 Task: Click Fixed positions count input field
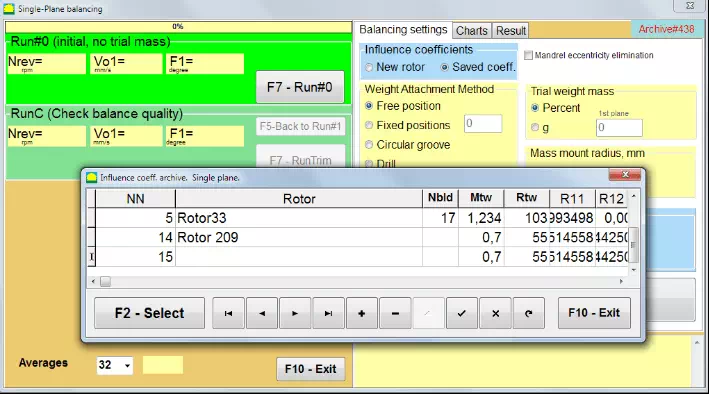coord(482,123)
